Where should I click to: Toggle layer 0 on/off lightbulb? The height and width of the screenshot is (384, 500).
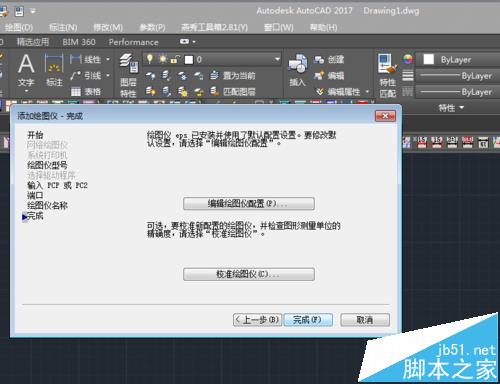(150, 59)
